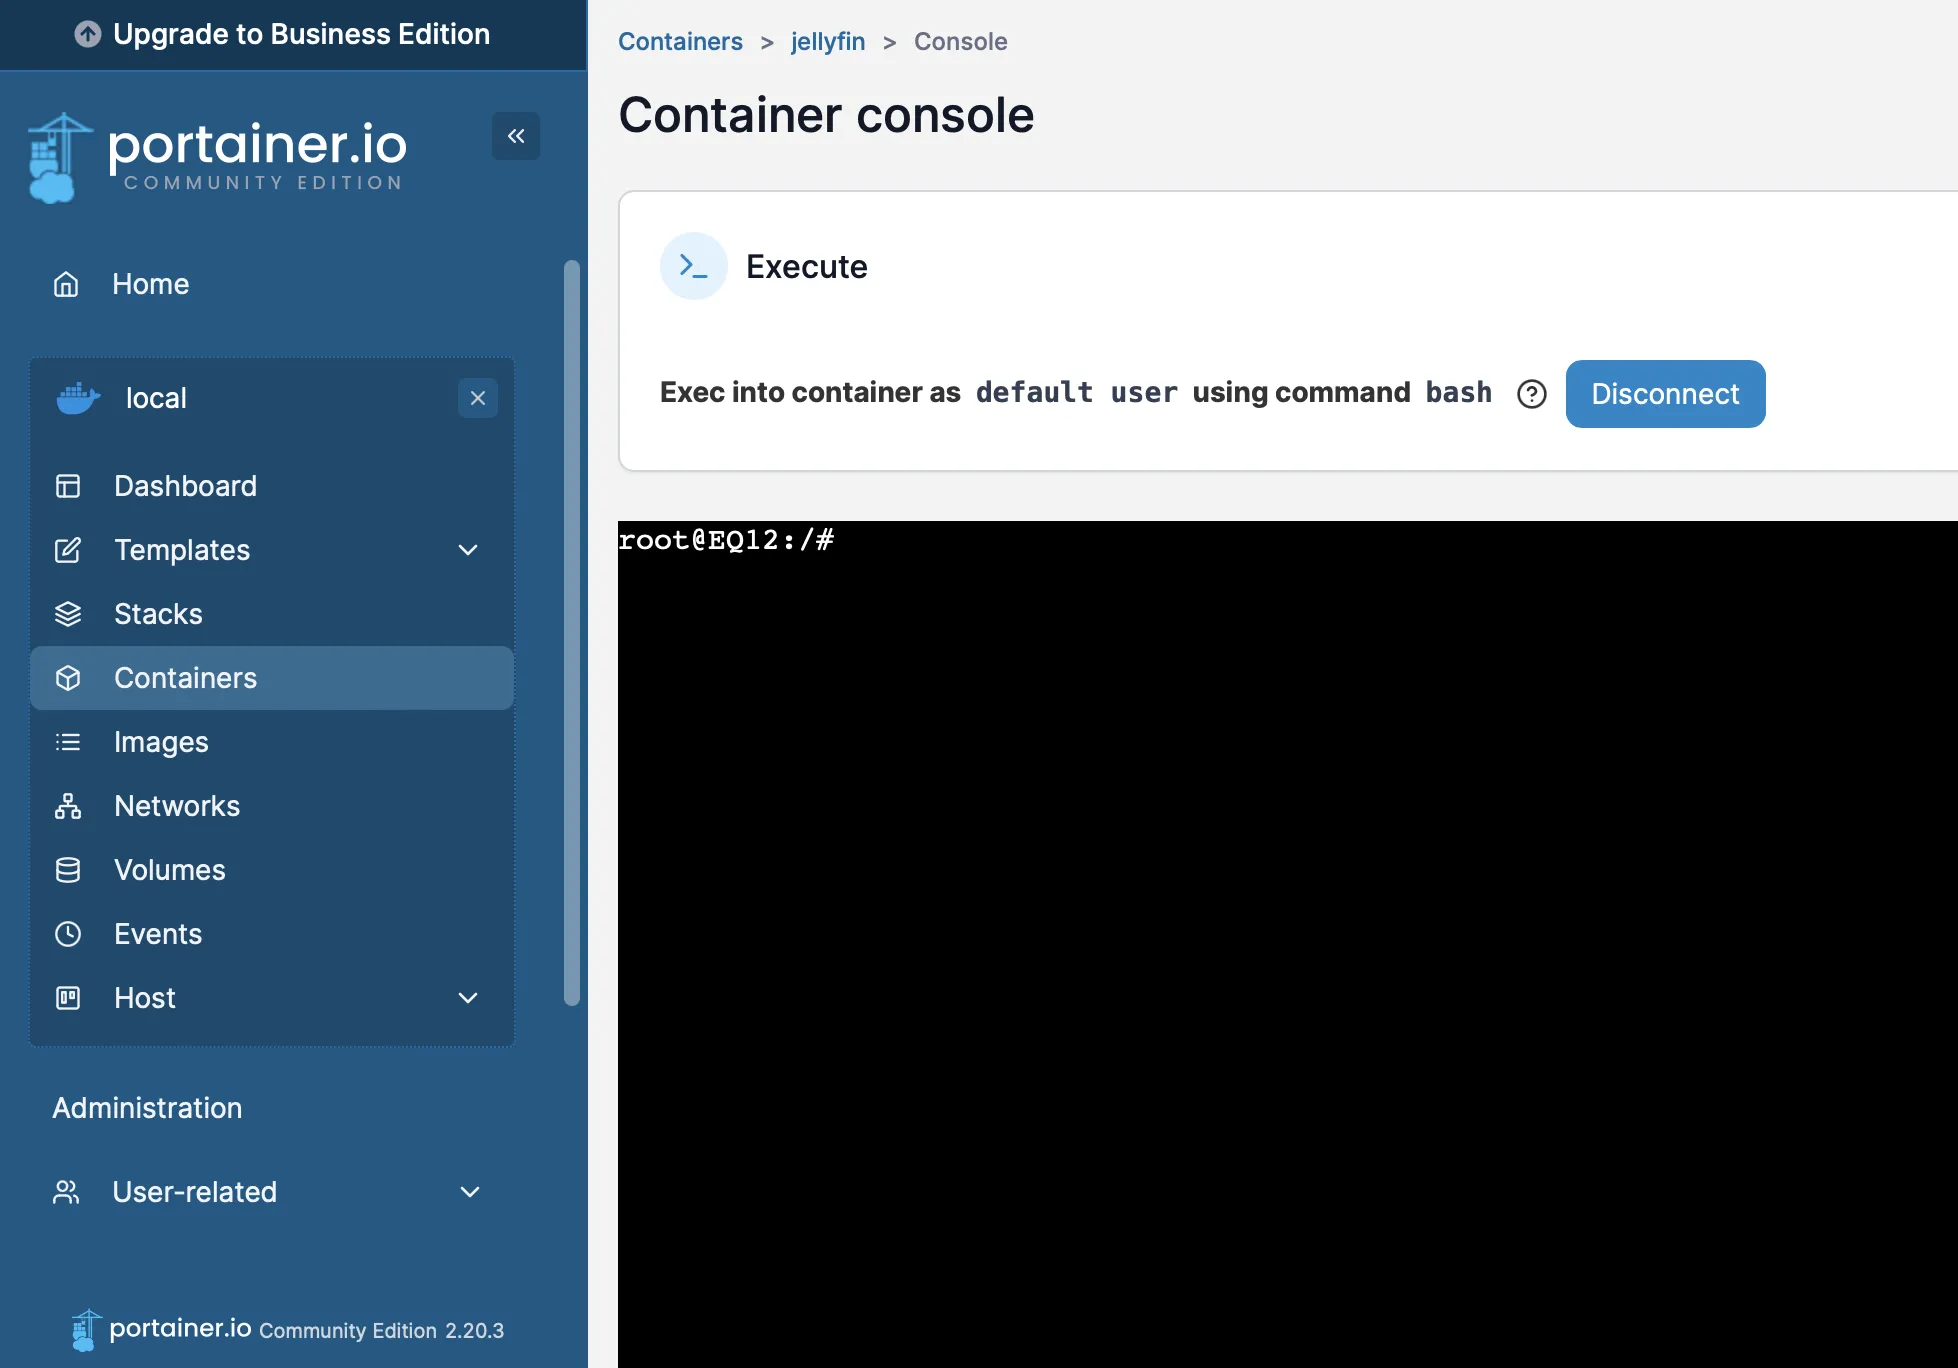The height and width of the screenshot is (1368, 1958).
Task: Expand the Templates submenu chevron
Action: pyautogui.click(x=468, y=550)
